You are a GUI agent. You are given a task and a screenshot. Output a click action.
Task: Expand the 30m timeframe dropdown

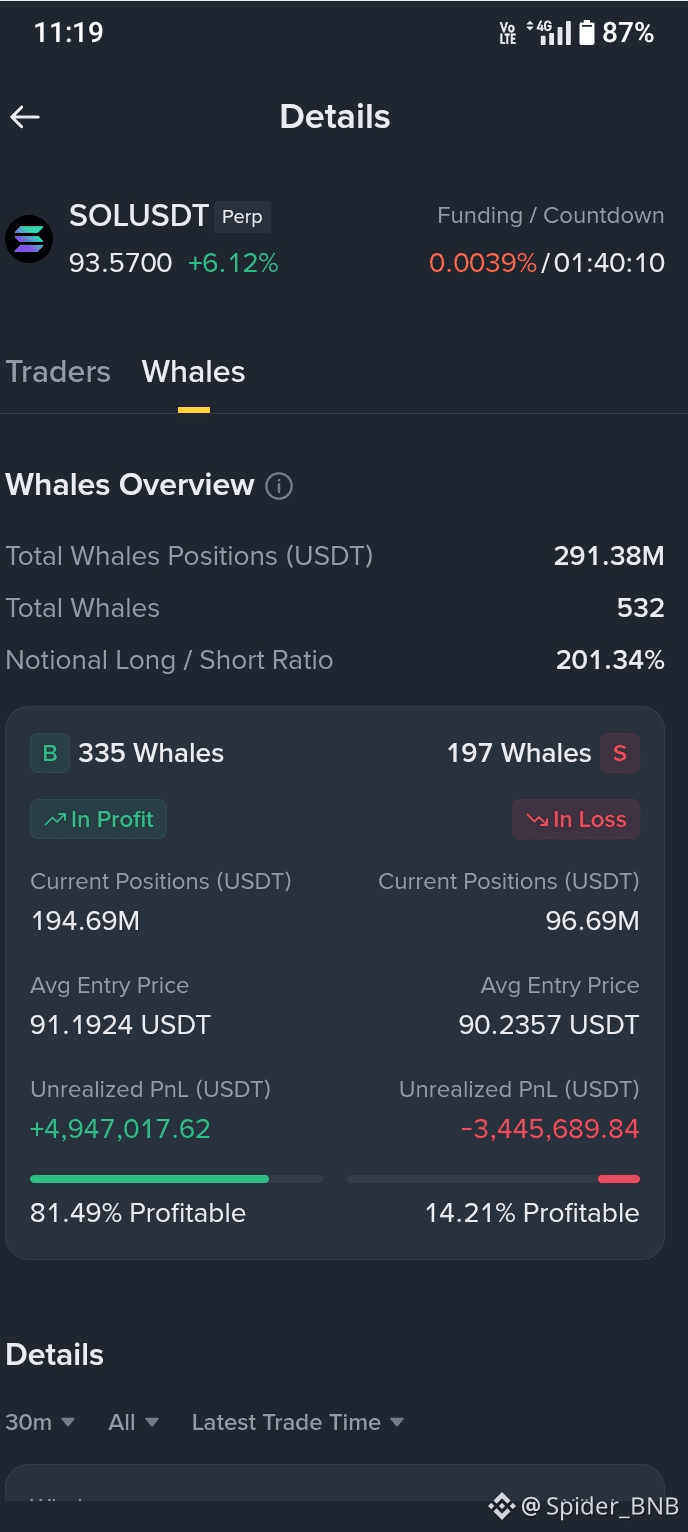coord(40,1422)
